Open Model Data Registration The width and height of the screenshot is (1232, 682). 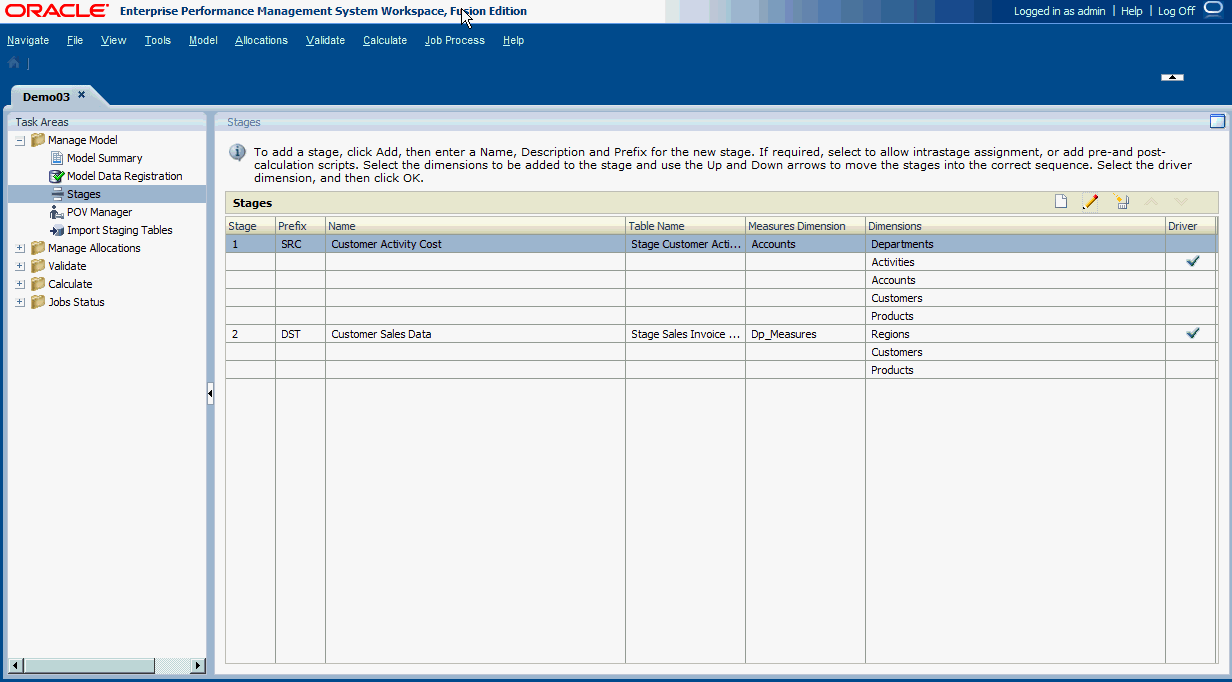(x=125, y=176)
